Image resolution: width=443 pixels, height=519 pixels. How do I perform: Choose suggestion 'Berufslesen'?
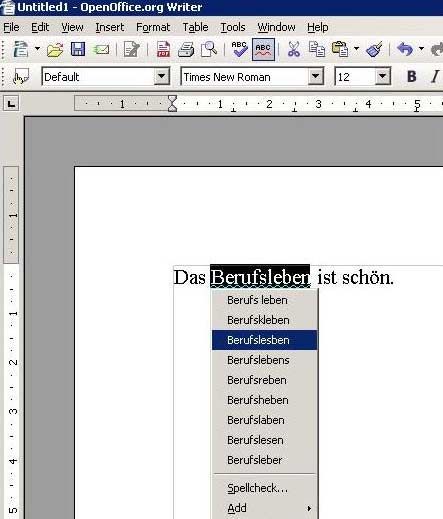(x=265, y=440)
